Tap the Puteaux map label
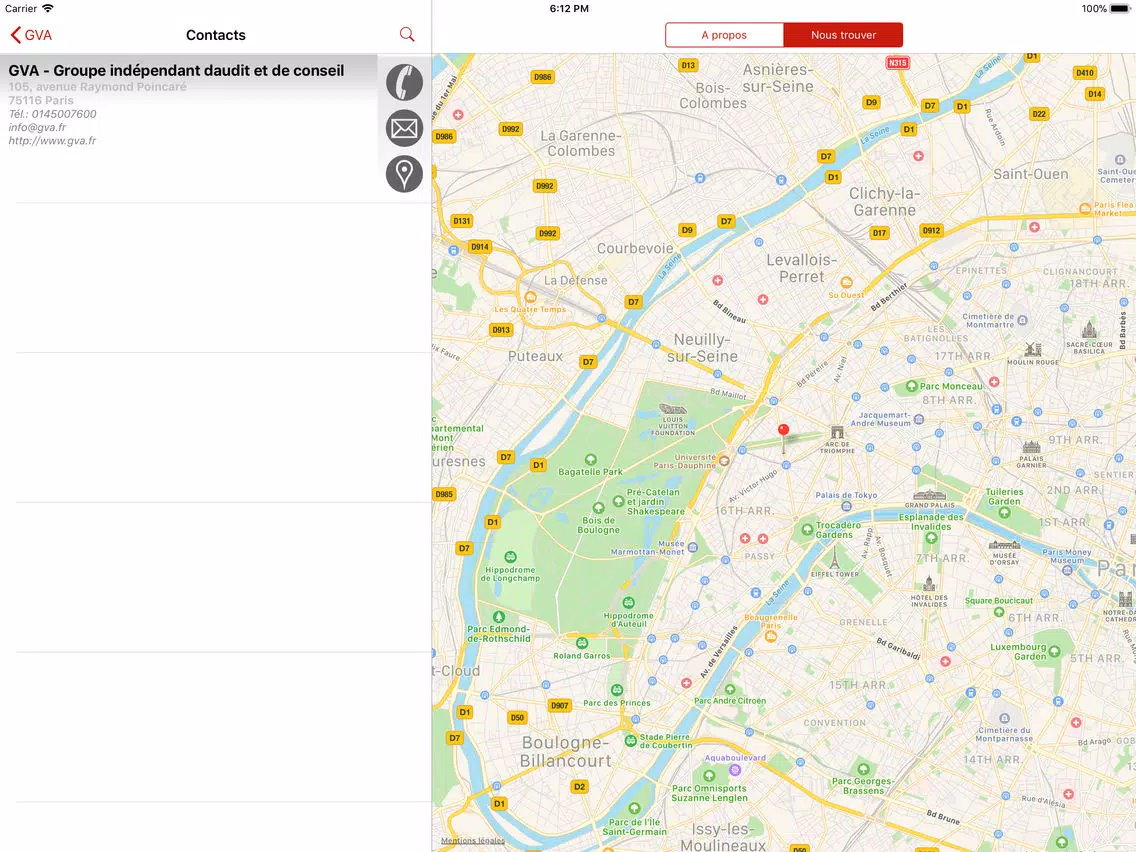This screenshot has width=1136, height=852. [535, 356]
